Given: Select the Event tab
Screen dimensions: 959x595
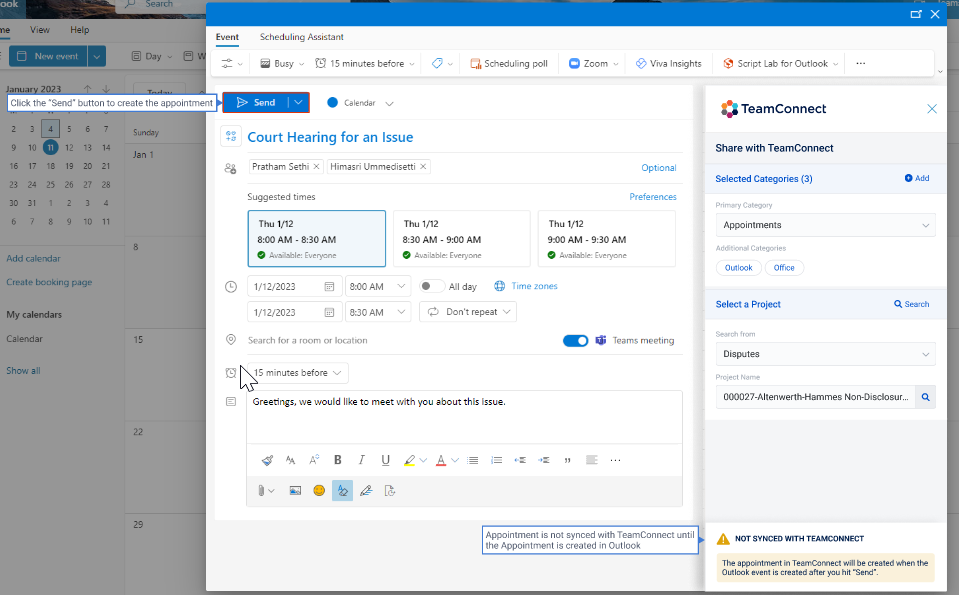Looking at the screenshot, I should 227,37.
